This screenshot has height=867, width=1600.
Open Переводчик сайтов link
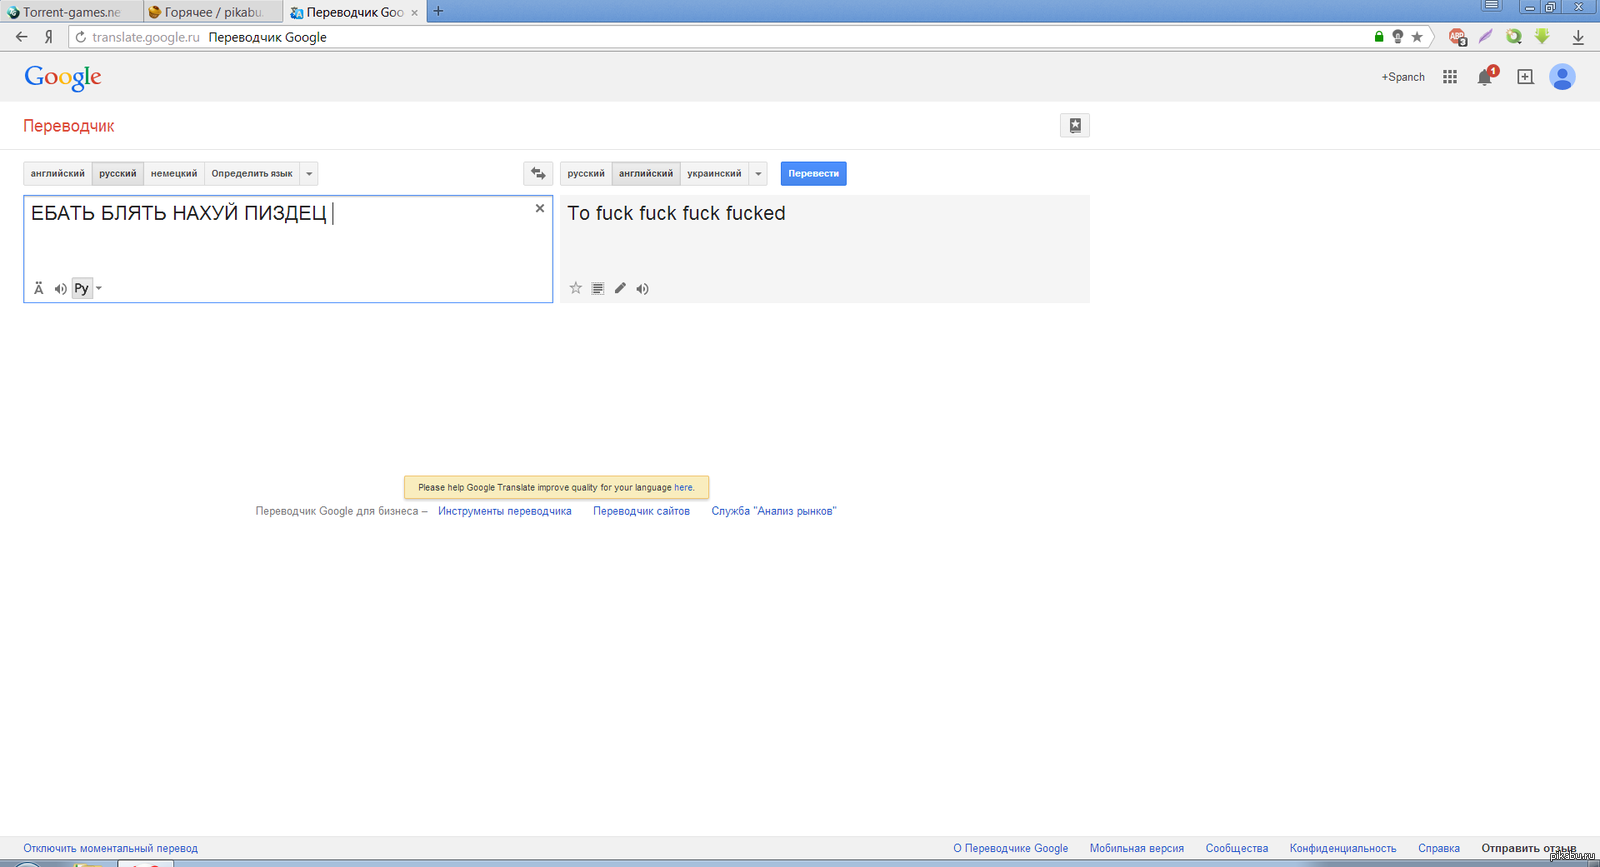[x=641, y=511]
